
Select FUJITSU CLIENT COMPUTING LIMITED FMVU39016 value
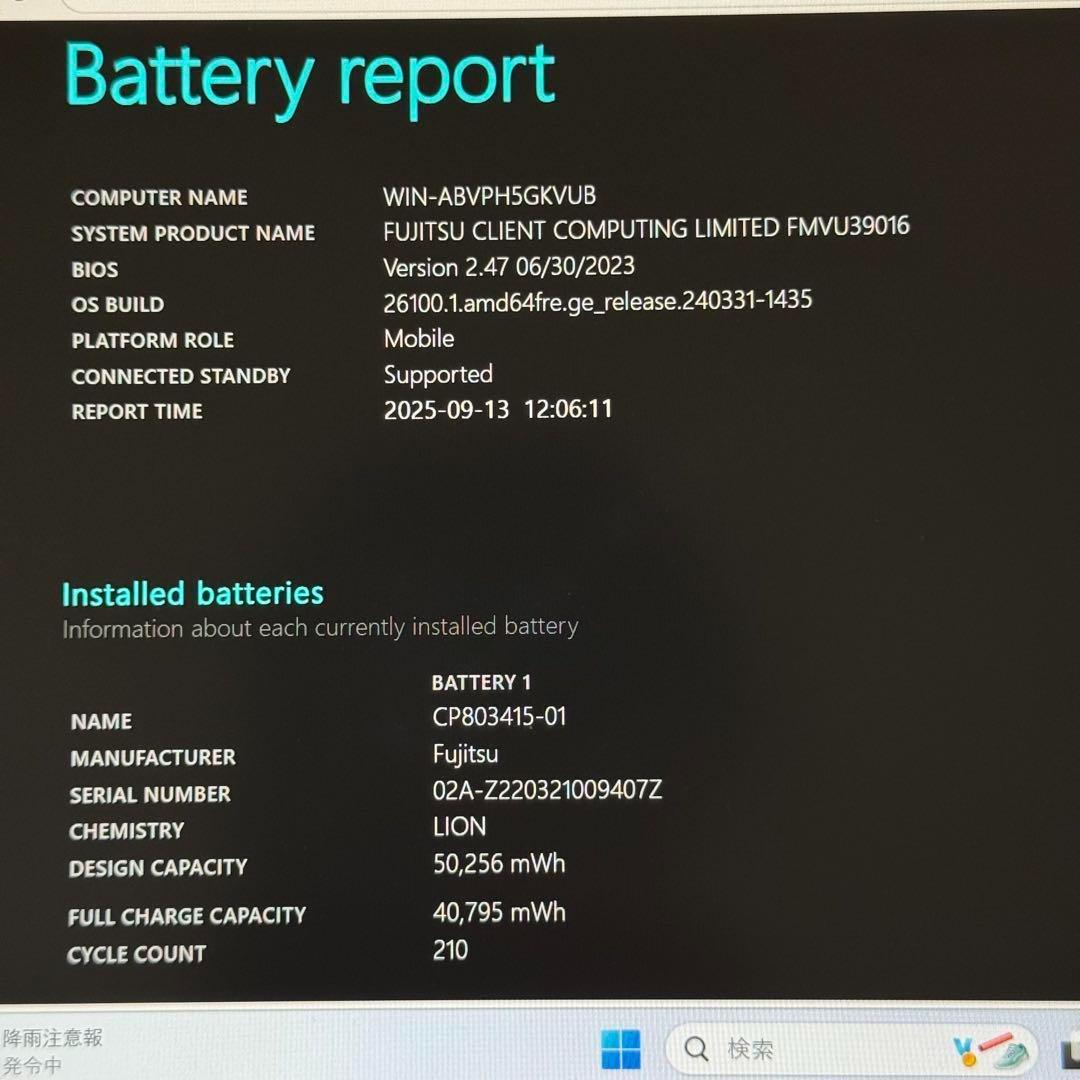coord(646,229)
